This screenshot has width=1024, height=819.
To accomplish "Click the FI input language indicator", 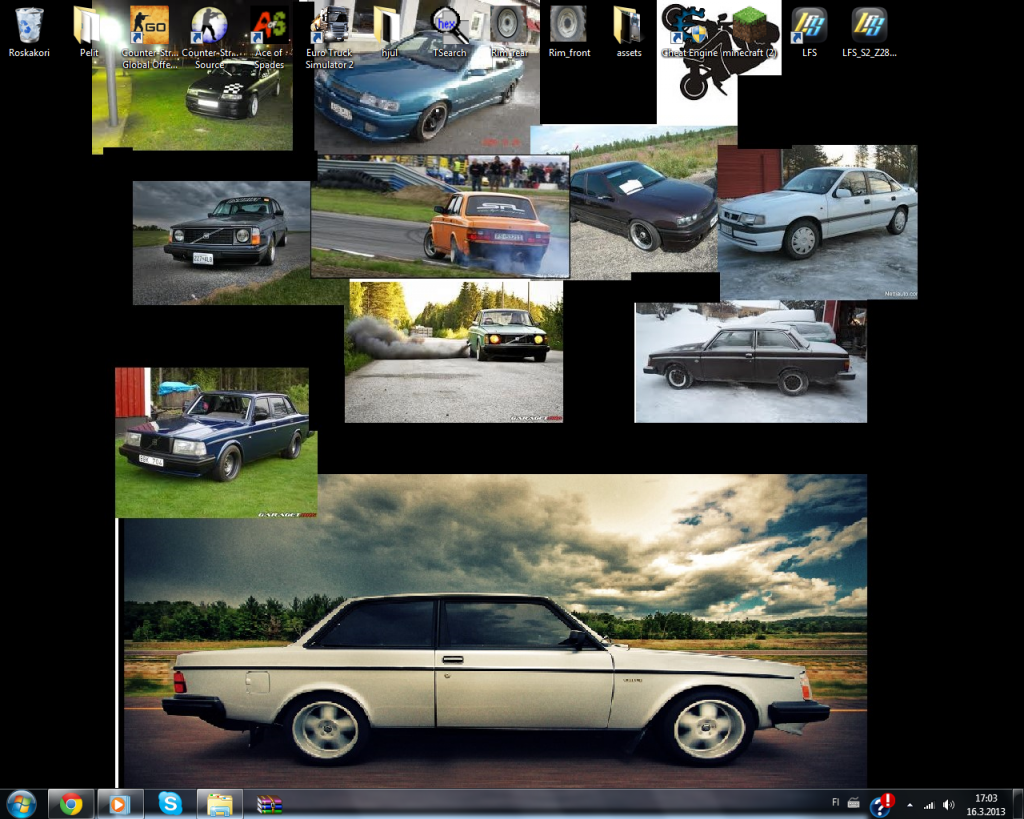I will pos(835,803).
